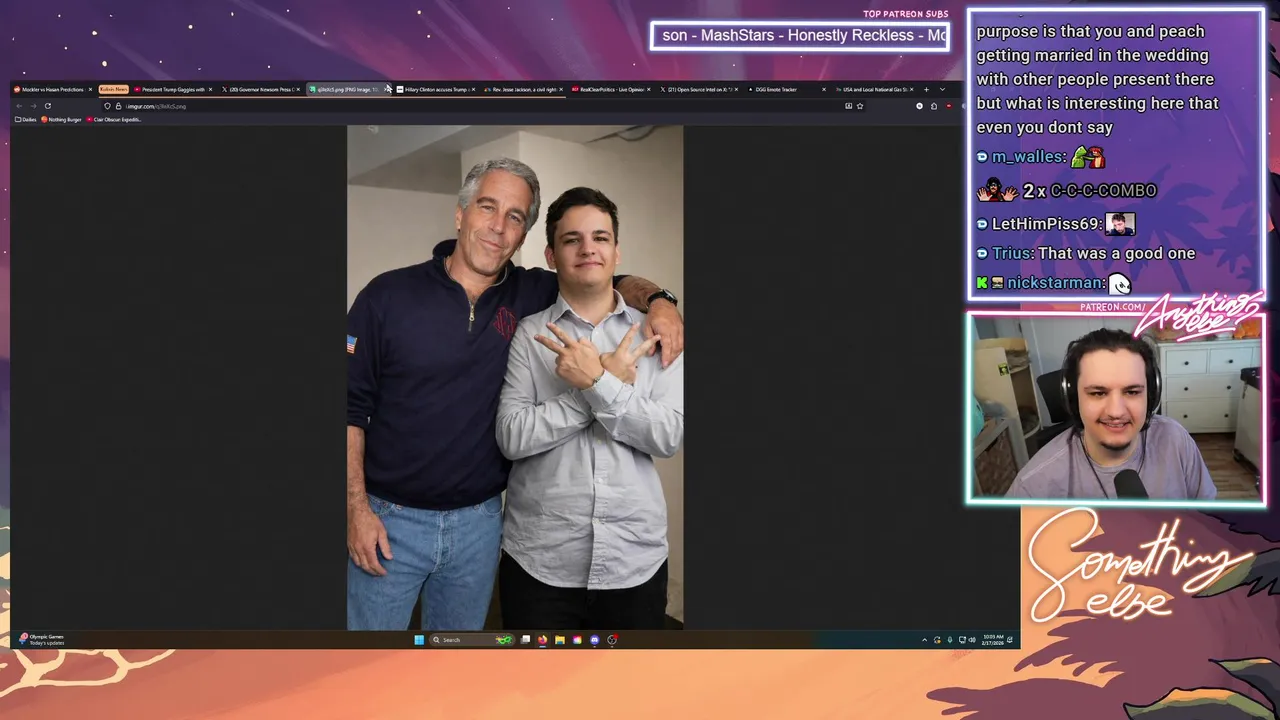Open the Clair Obscur Expedition bookmark
The image size is (1280, 720).
point(114,119)
